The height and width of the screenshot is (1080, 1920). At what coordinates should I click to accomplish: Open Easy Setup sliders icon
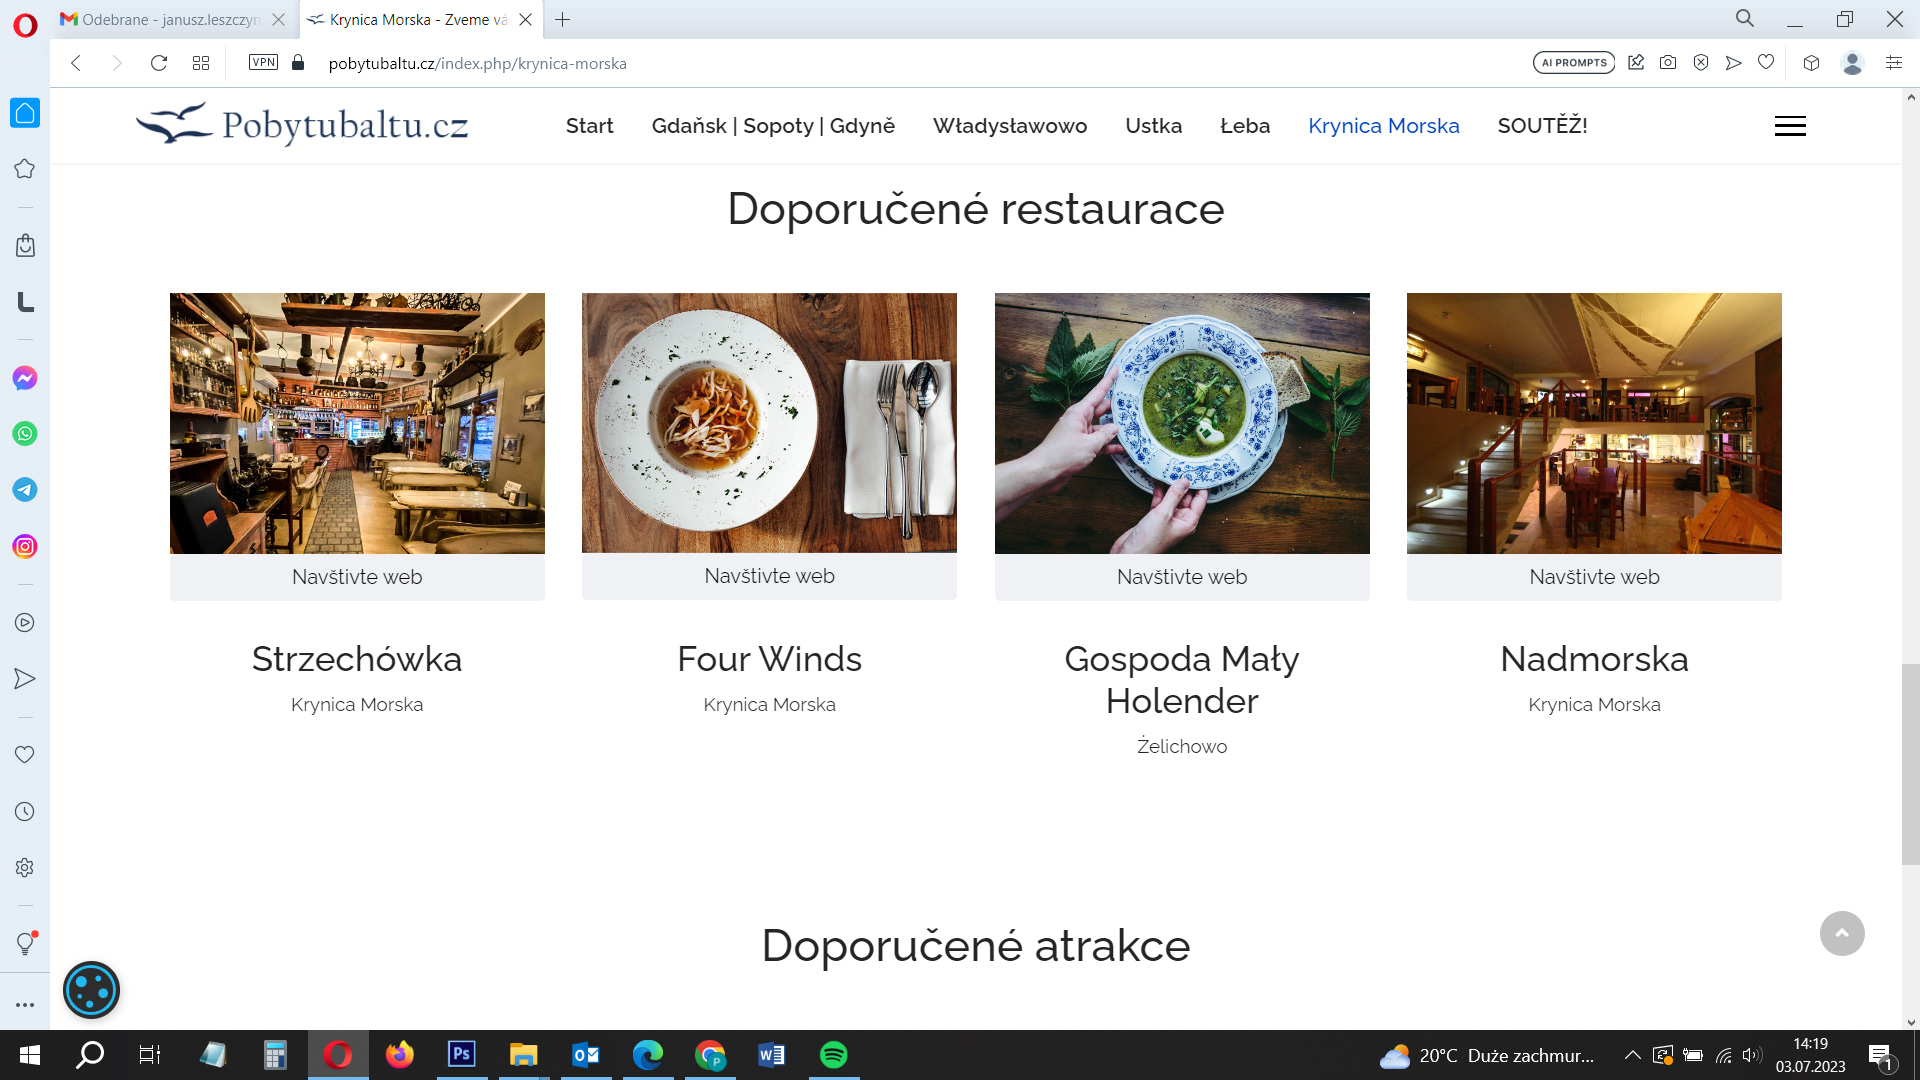[1894, 62]
